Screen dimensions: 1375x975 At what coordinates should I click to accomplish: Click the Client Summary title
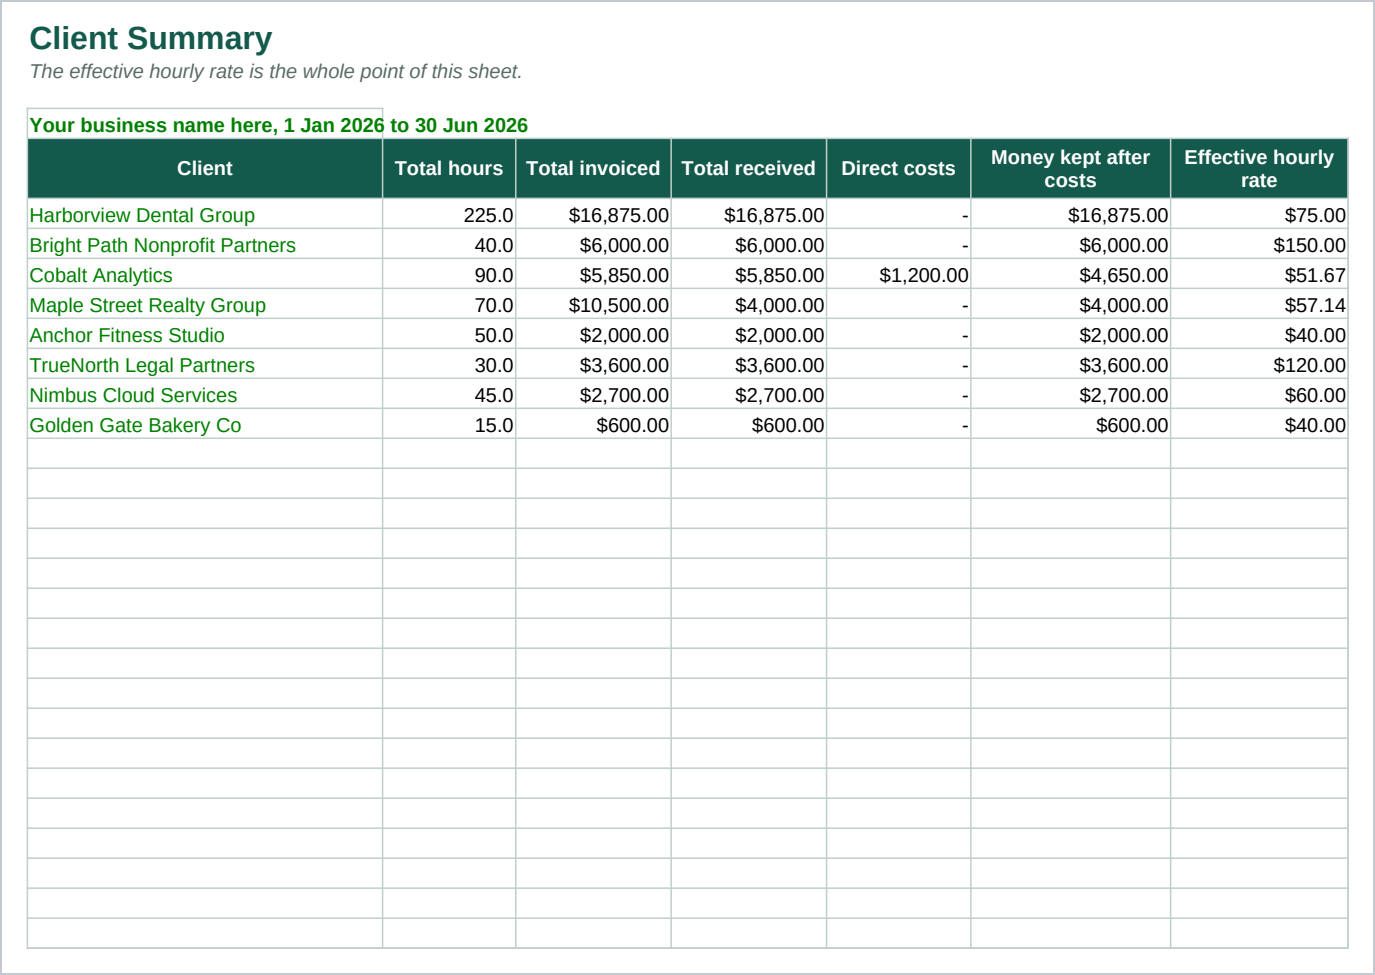coord(150,38)
